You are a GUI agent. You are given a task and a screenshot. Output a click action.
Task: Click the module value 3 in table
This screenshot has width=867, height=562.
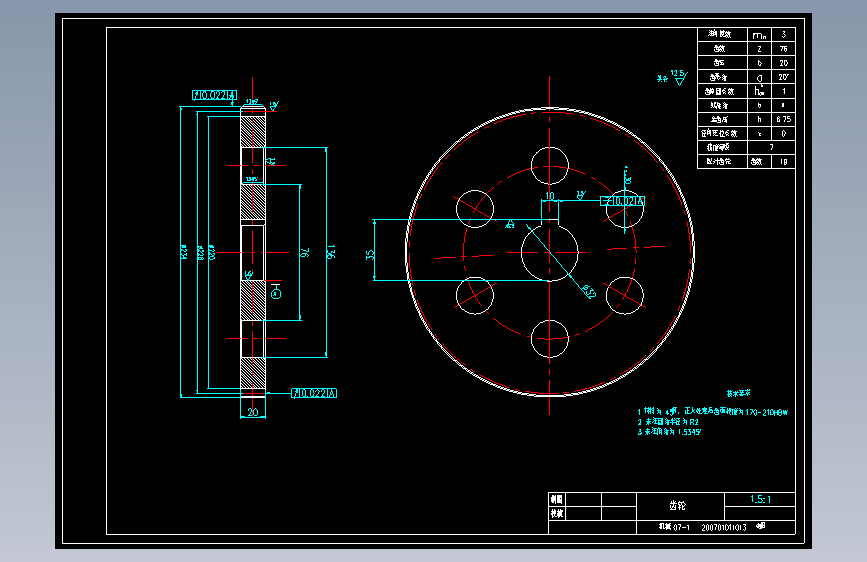point(783,34)
